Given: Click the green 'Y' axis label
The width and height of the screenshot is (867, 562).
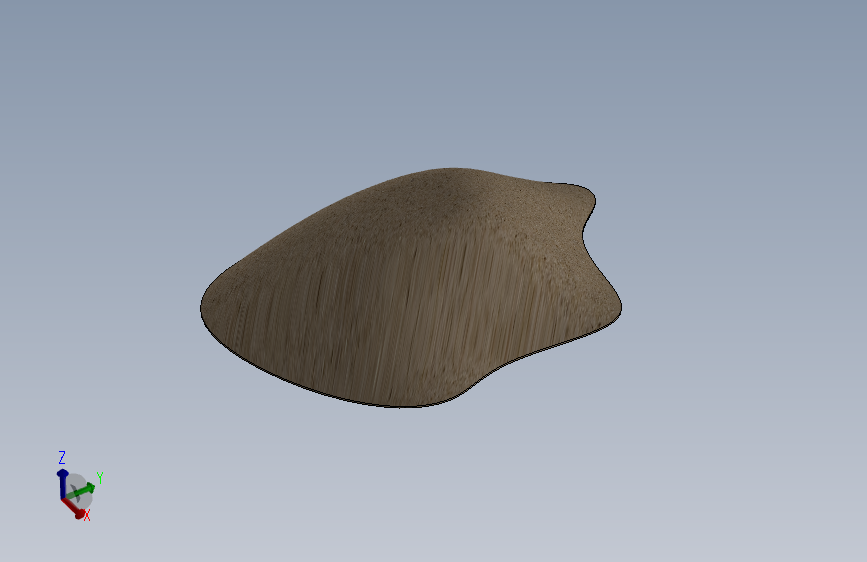Looking at the screenshot, I should (100, 477).
